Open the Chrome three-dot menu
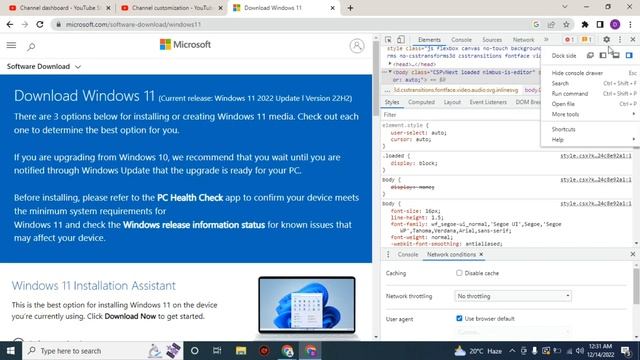The image size is (640, 360). tap(631, 24)
